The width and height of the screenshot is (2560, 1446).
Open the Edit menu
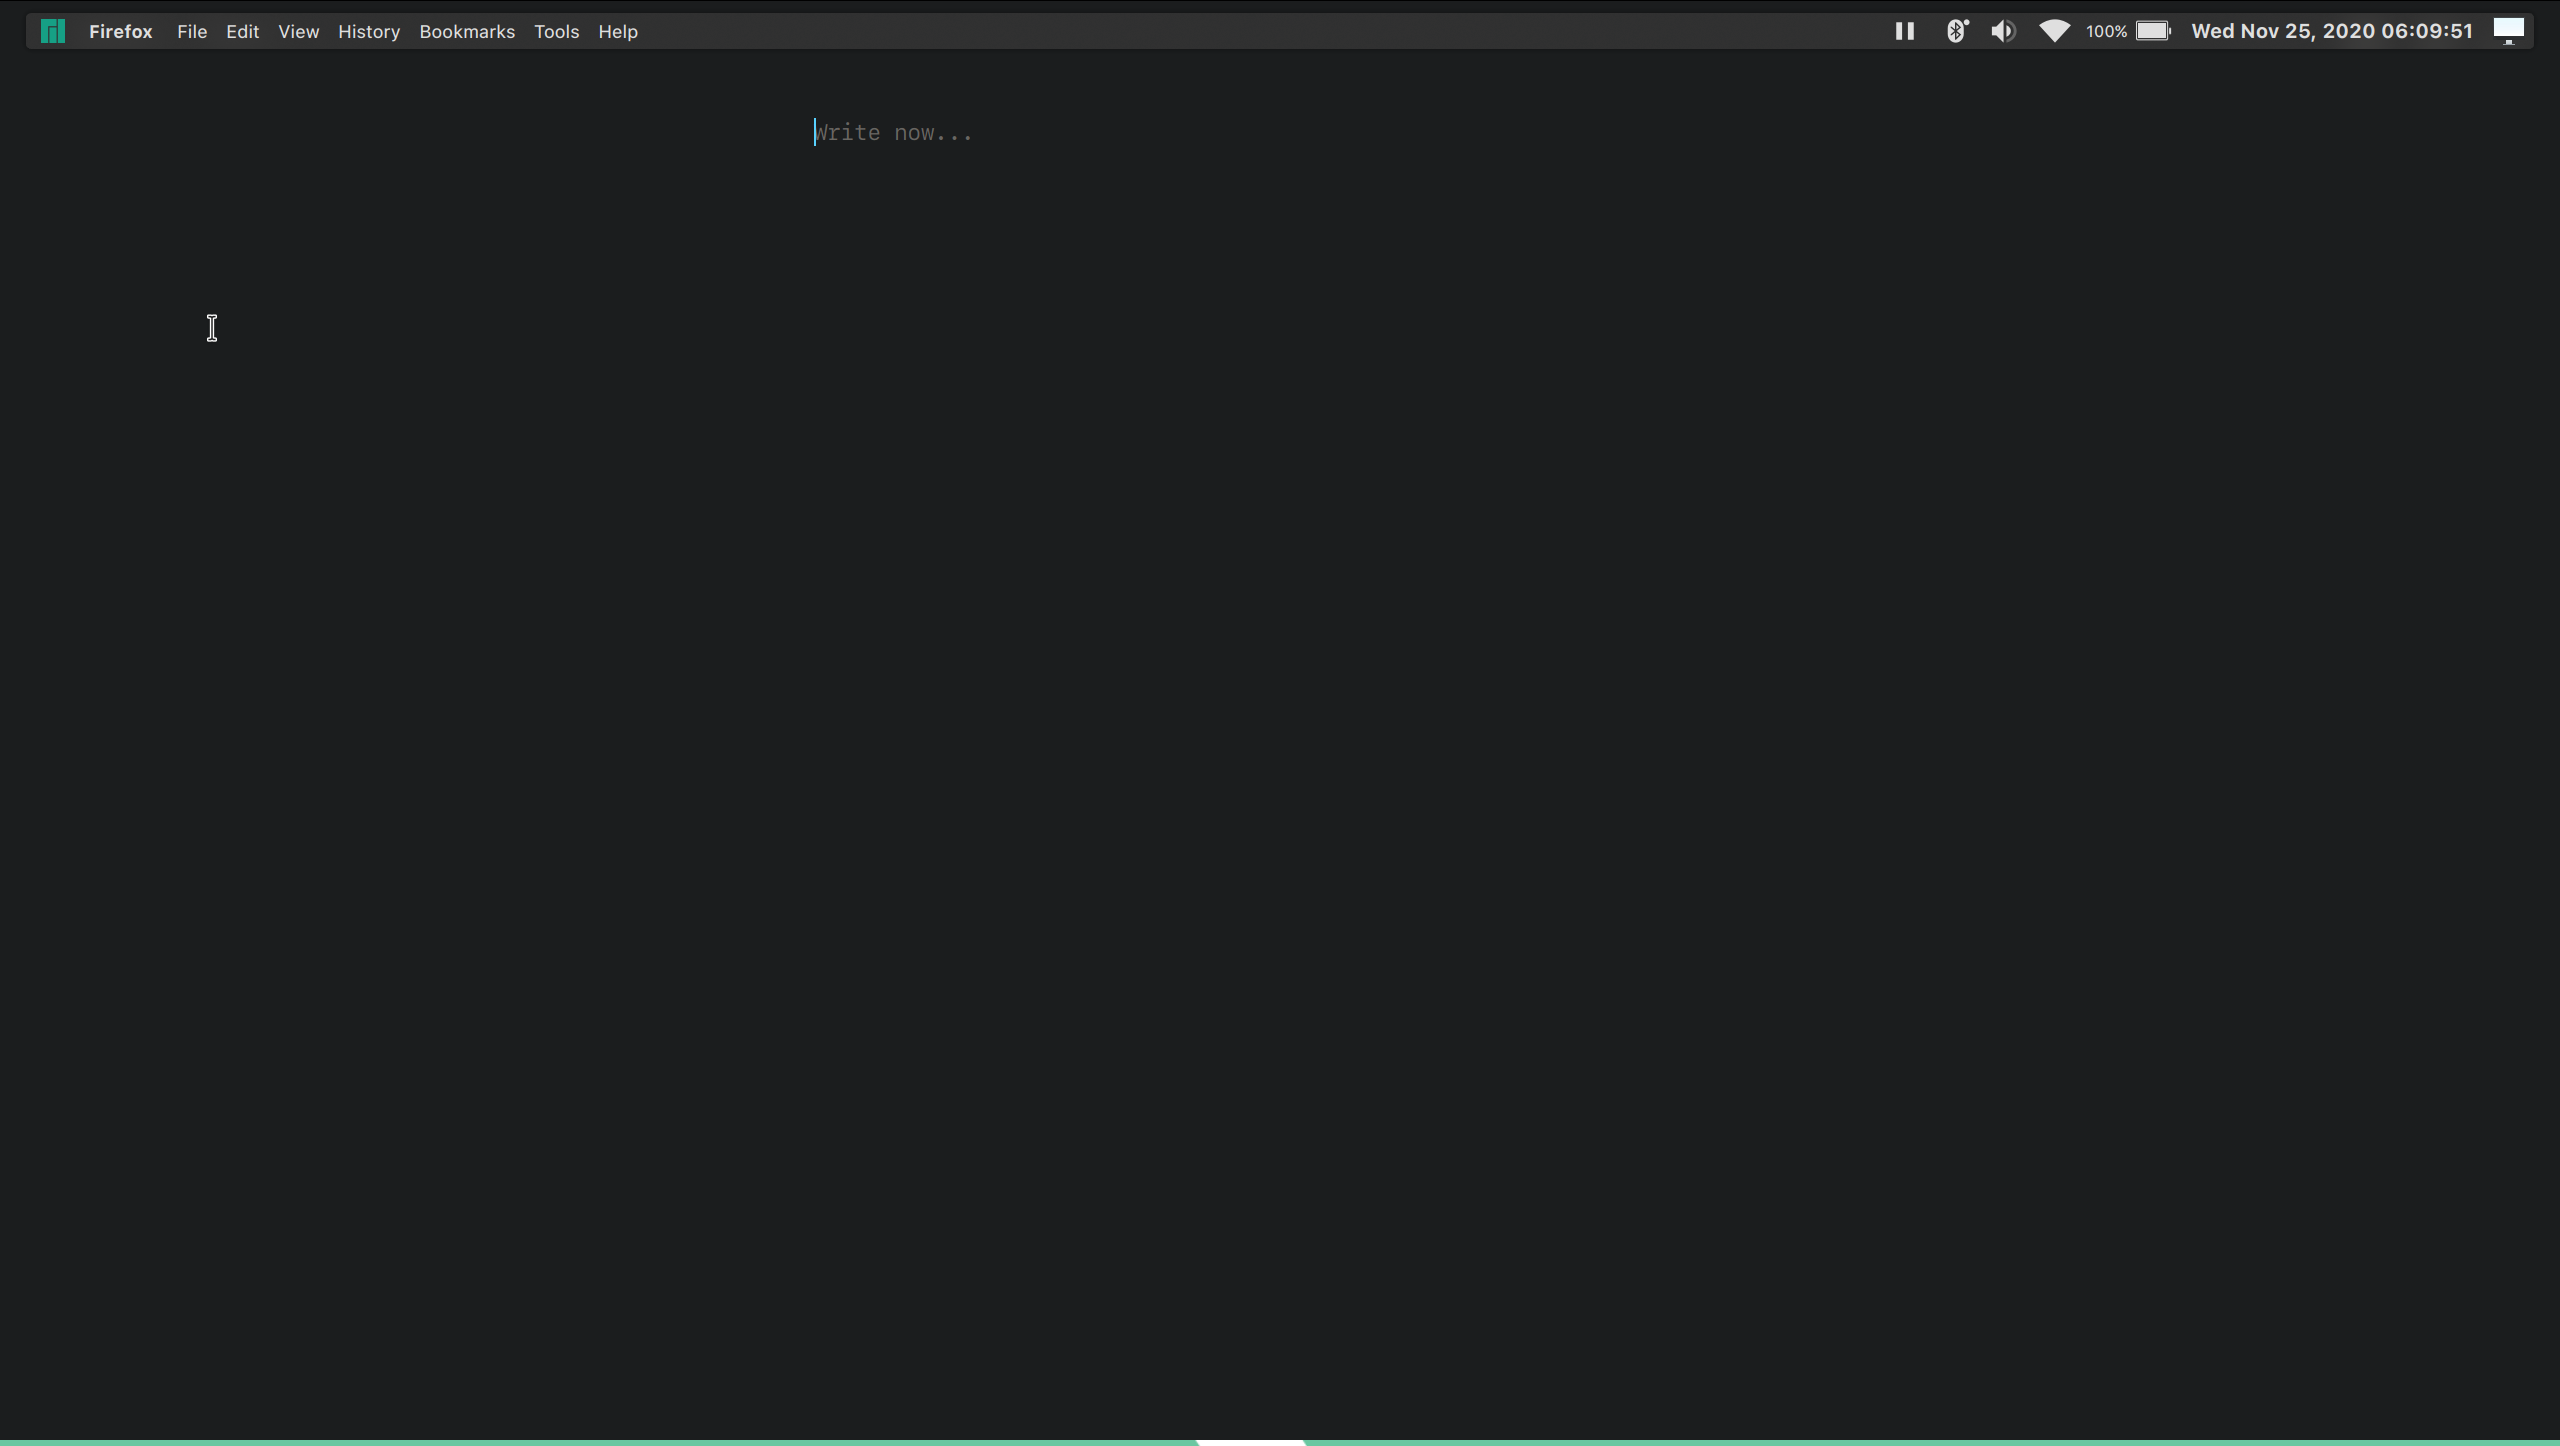pos(243,31)
